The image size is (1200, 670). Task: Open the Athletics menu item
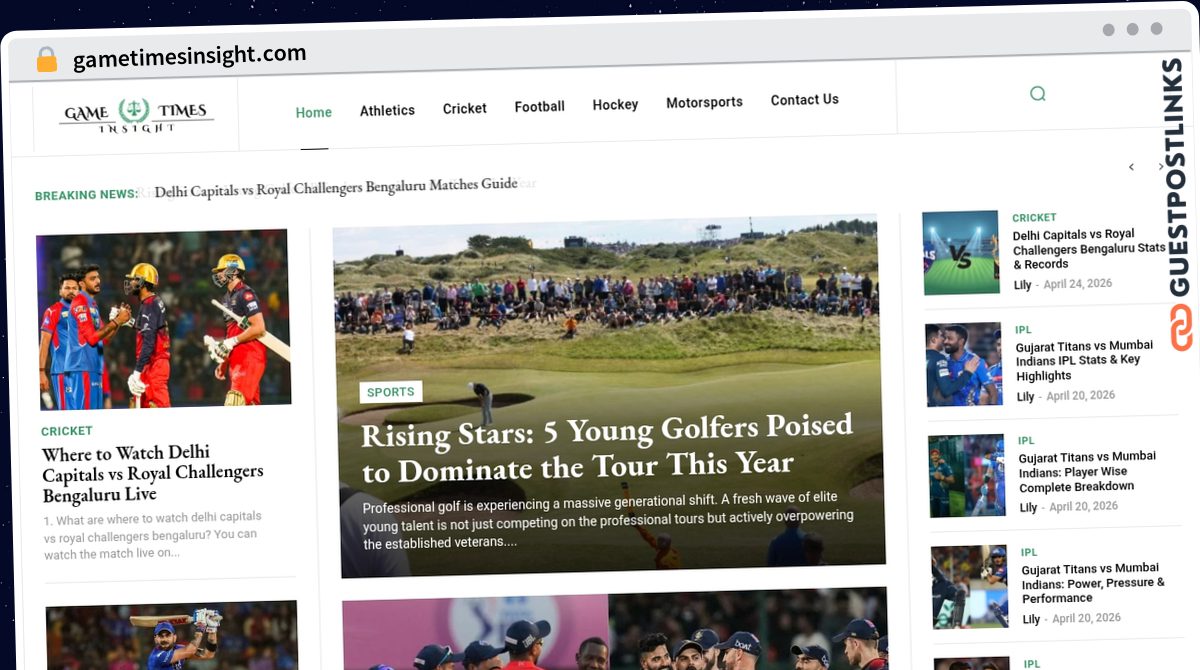[387, 110]
